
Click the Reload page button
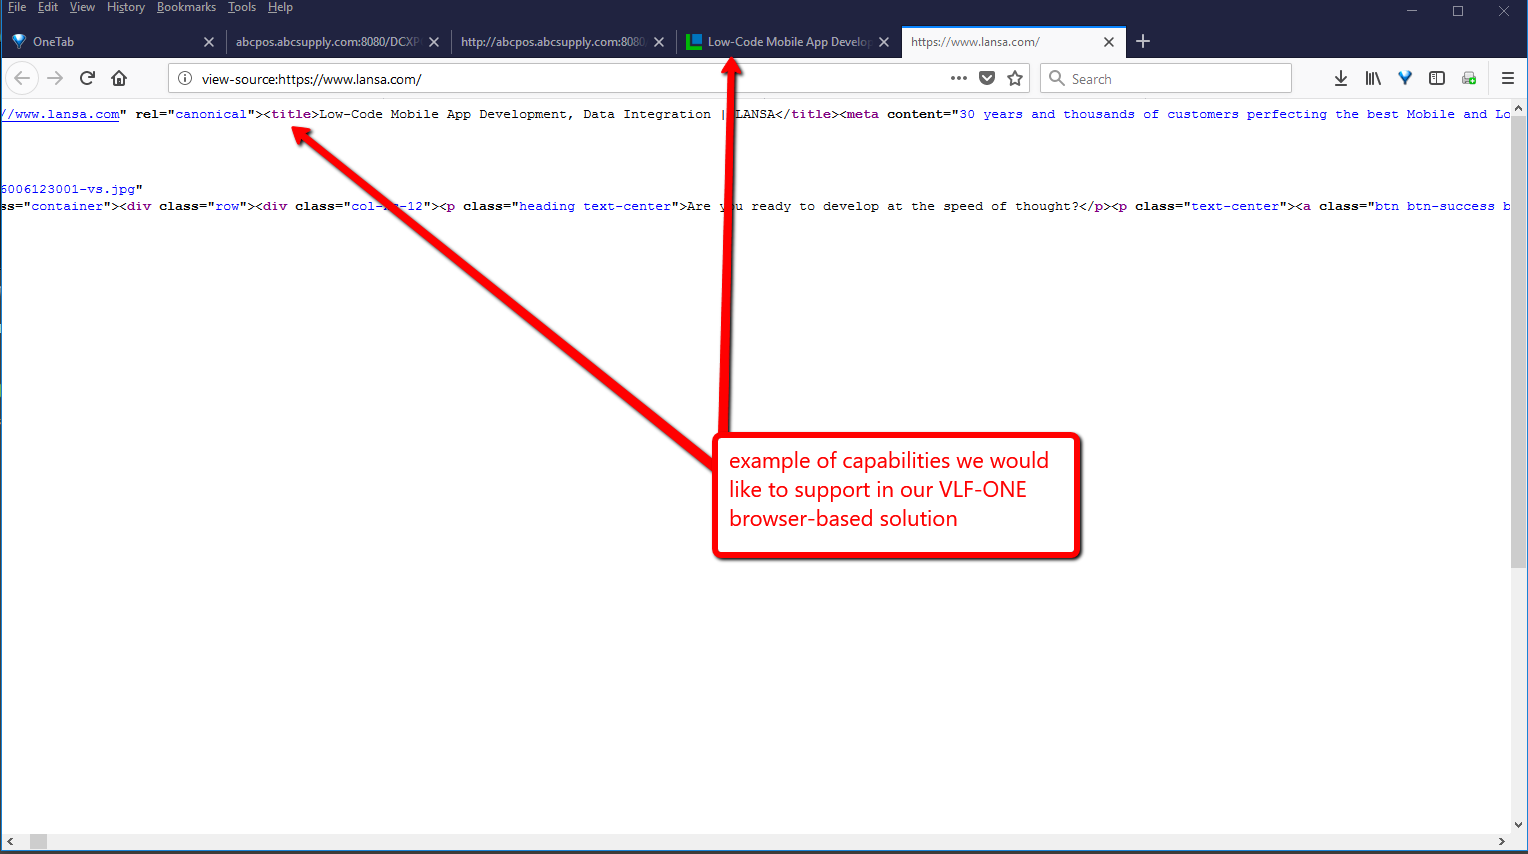[87, 78]
